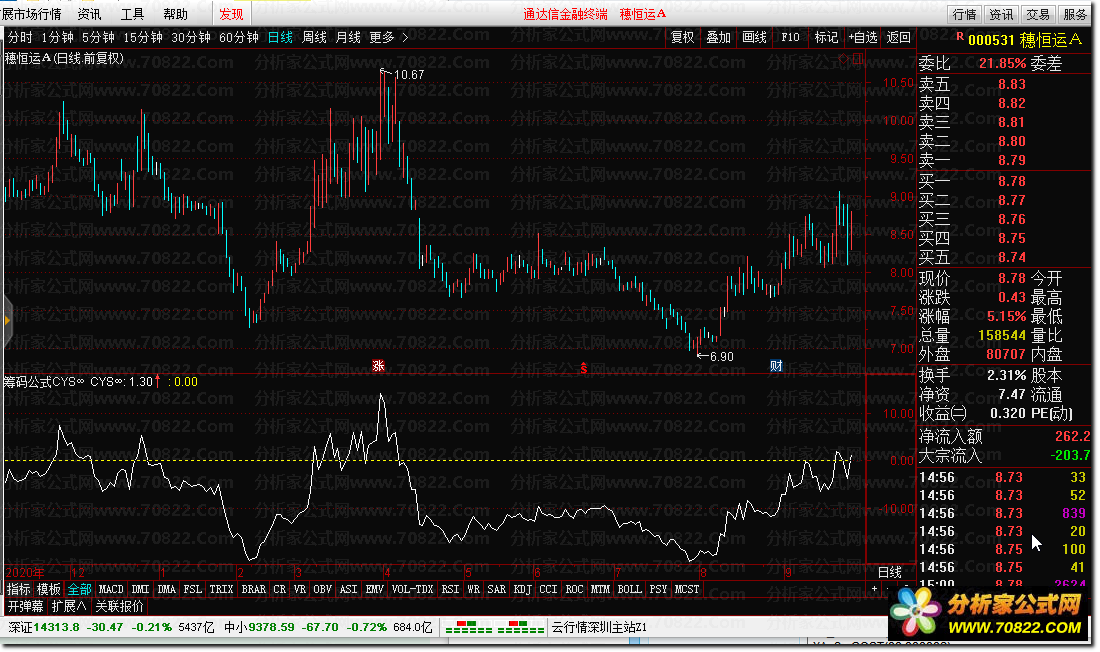Click the red square icon above the chart

(x=858, y=58)
